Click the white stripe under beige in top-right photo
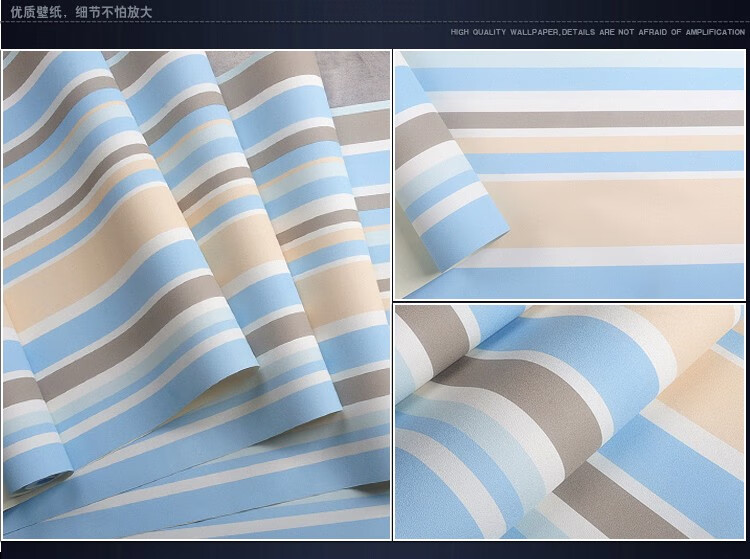The height and width of the screenshot is (559, 750). click(x=620, y=255)
